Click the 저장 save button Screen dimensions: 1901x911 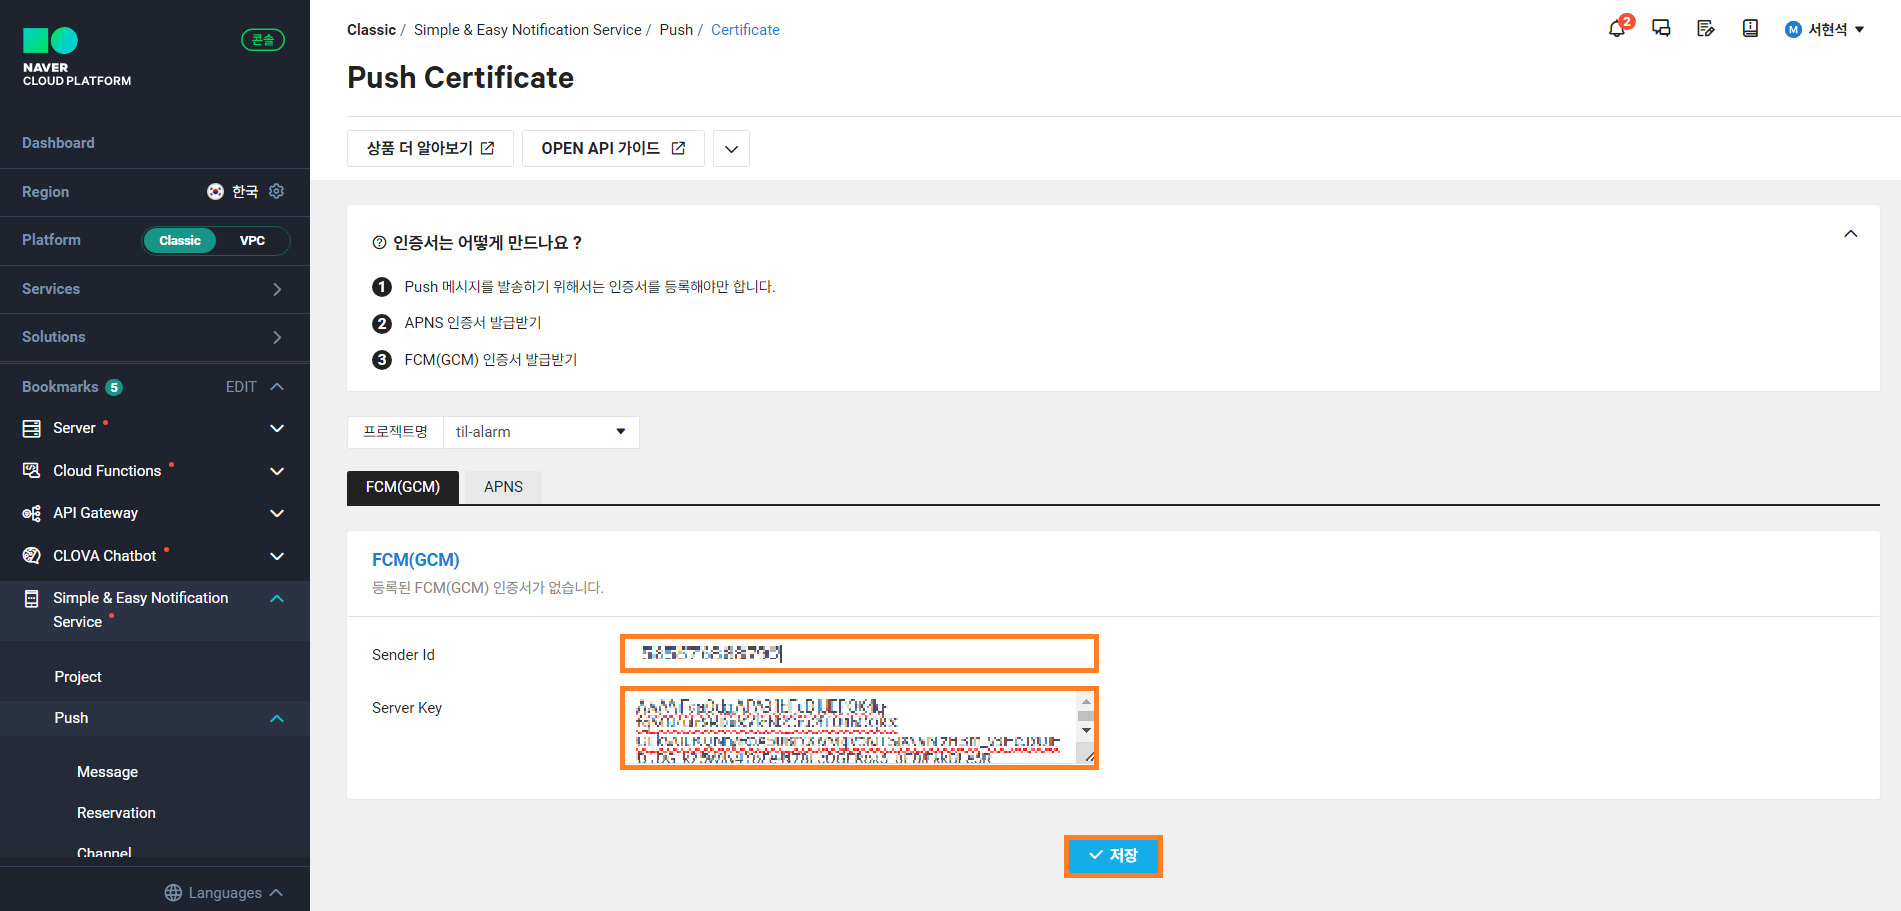(x=1113, y=856)
